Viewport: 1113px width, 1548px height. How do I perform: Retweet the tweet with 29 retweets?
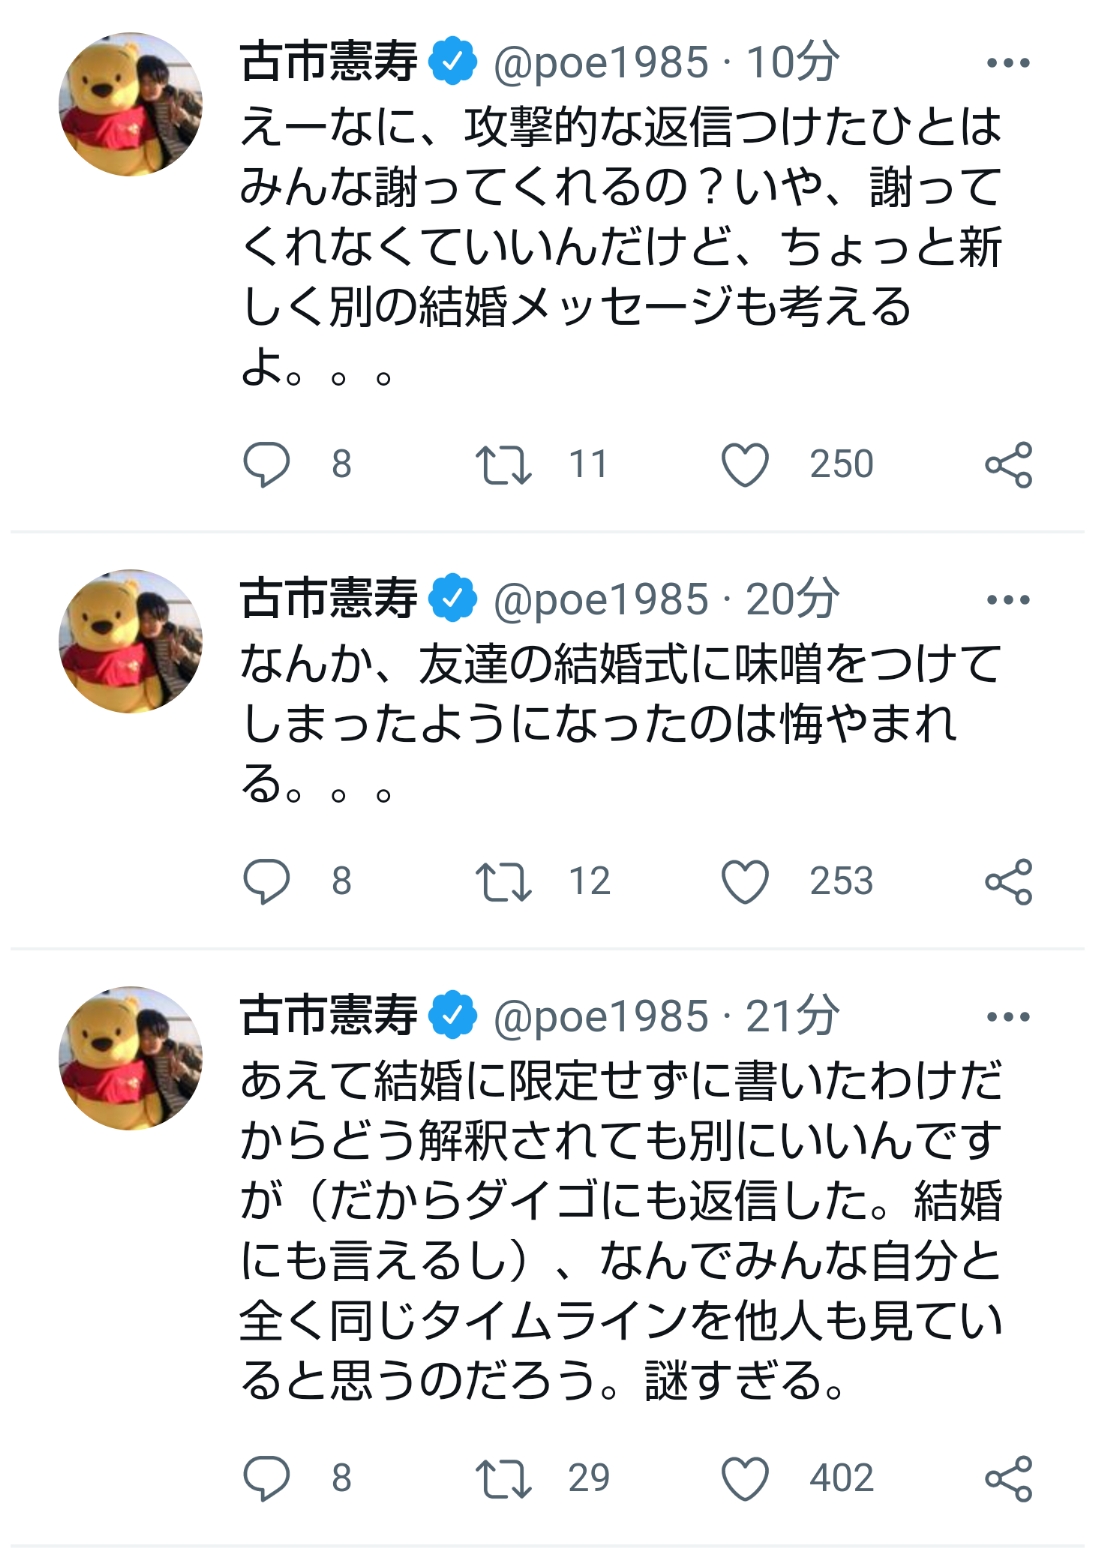click(x=502, y=1479)
